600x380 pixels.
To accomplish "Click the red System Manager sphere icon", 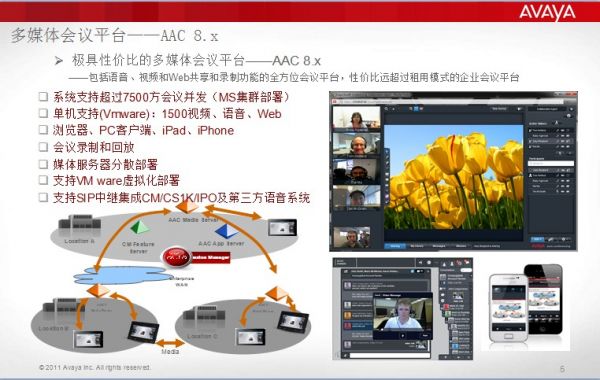I will [176, 257].
